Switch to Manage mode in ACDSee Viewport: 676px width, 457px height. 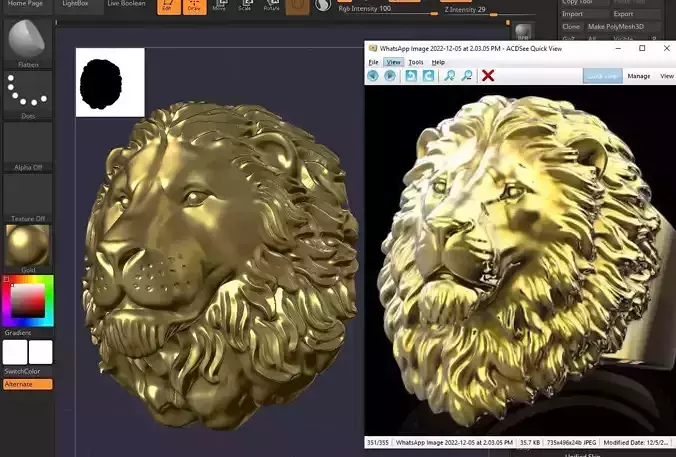[x=638, y=76]
